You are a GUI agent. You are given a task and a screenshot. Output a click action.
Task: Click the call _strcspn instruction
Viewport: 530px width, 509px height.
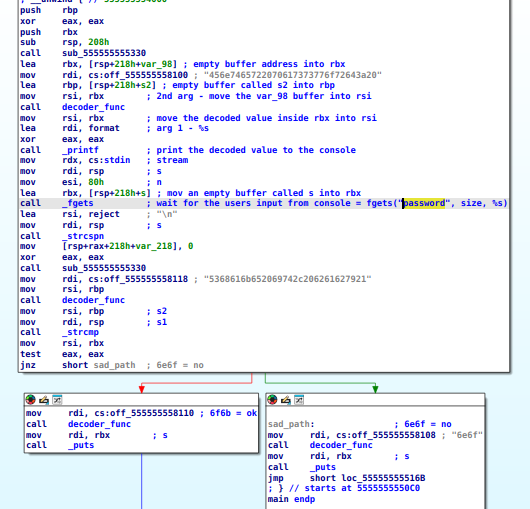(x=62, y=236)
